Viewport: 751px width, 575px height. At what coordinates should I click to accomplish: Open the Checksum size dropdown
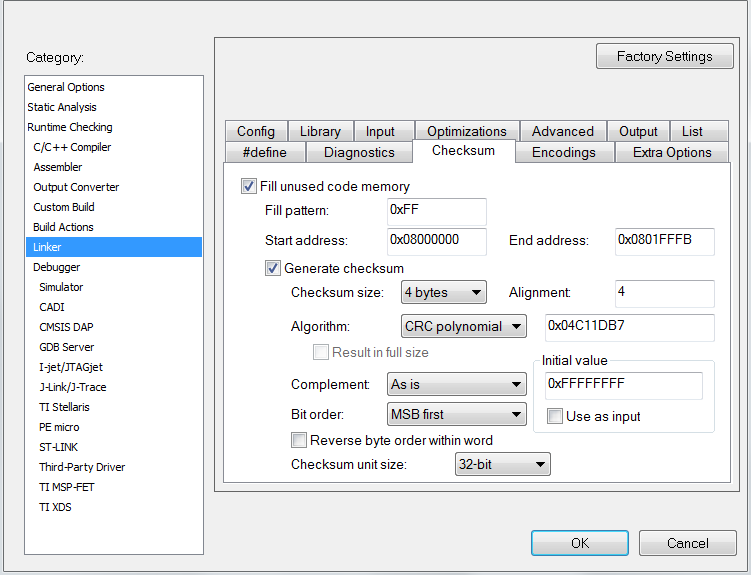(444, 292)
